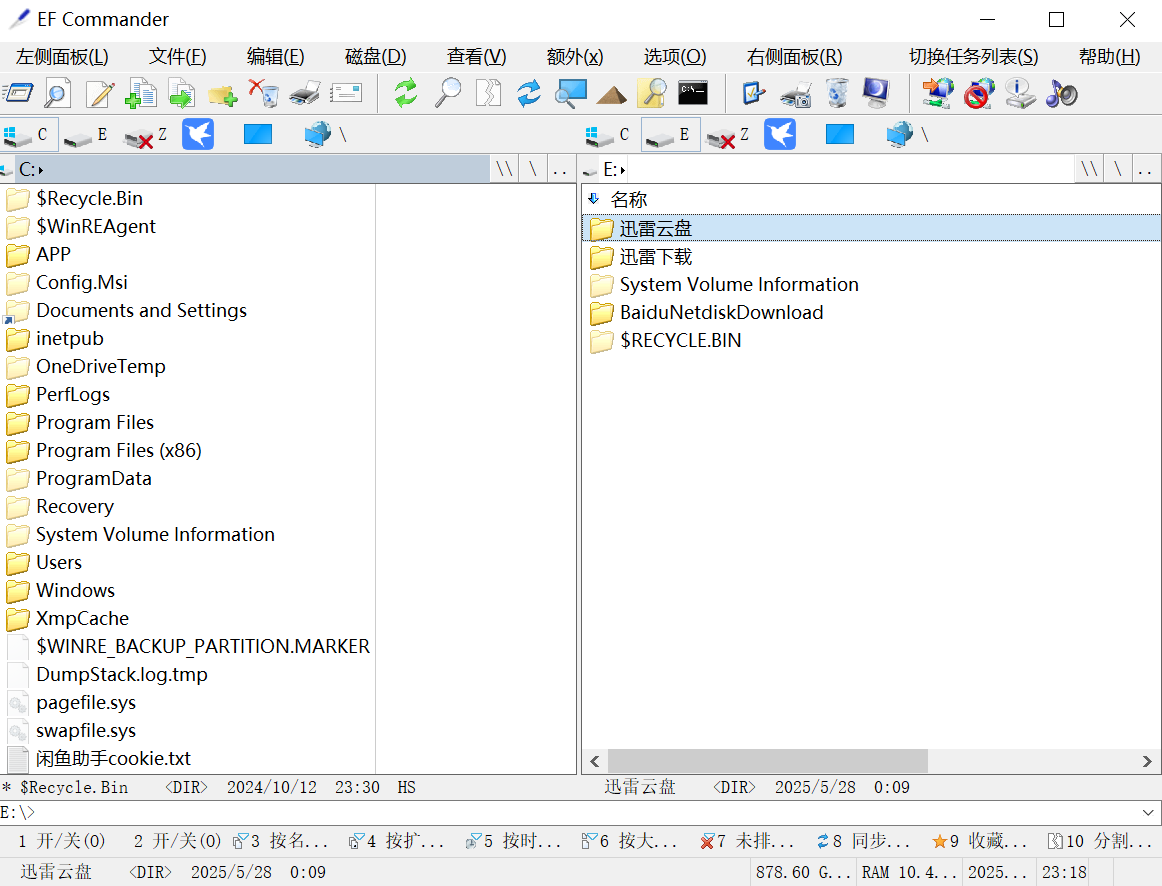The height and width of the screenshot is (886, 1162).
Task: Open the 选项(O) menu
Action: pos(675,57)
